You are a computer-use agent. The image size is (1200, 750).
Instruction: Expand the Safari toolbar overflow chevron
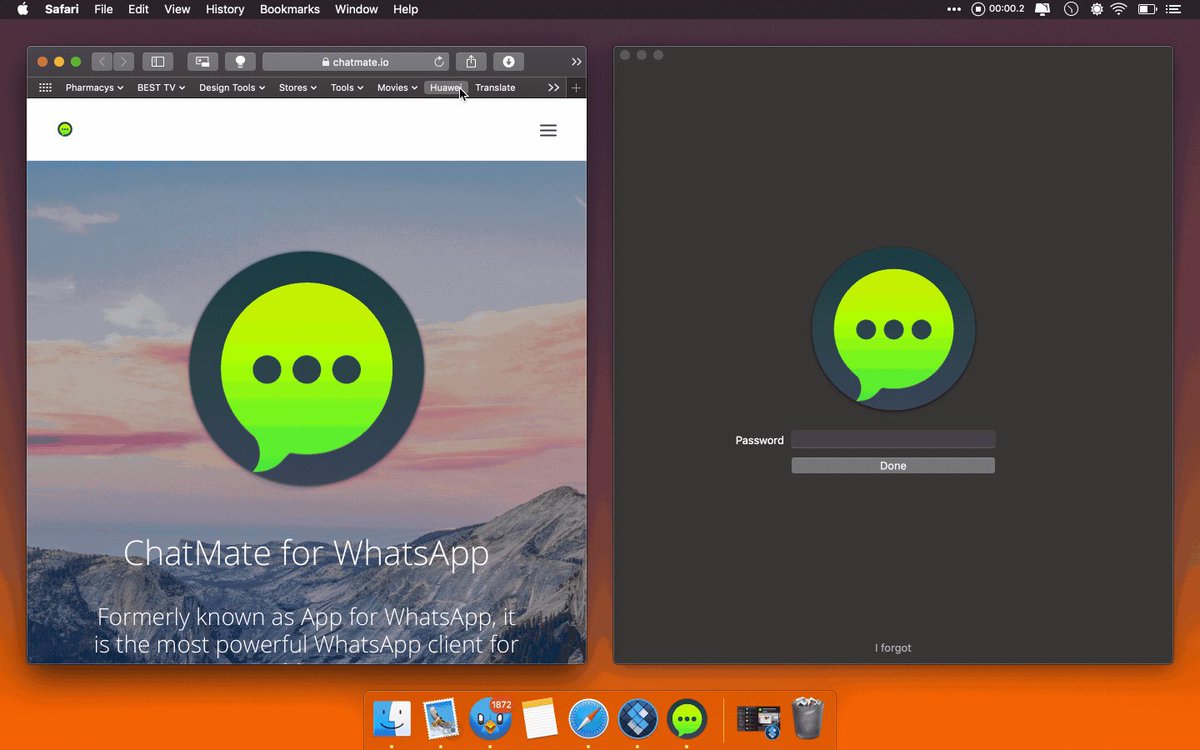click(x=576, y=62)
